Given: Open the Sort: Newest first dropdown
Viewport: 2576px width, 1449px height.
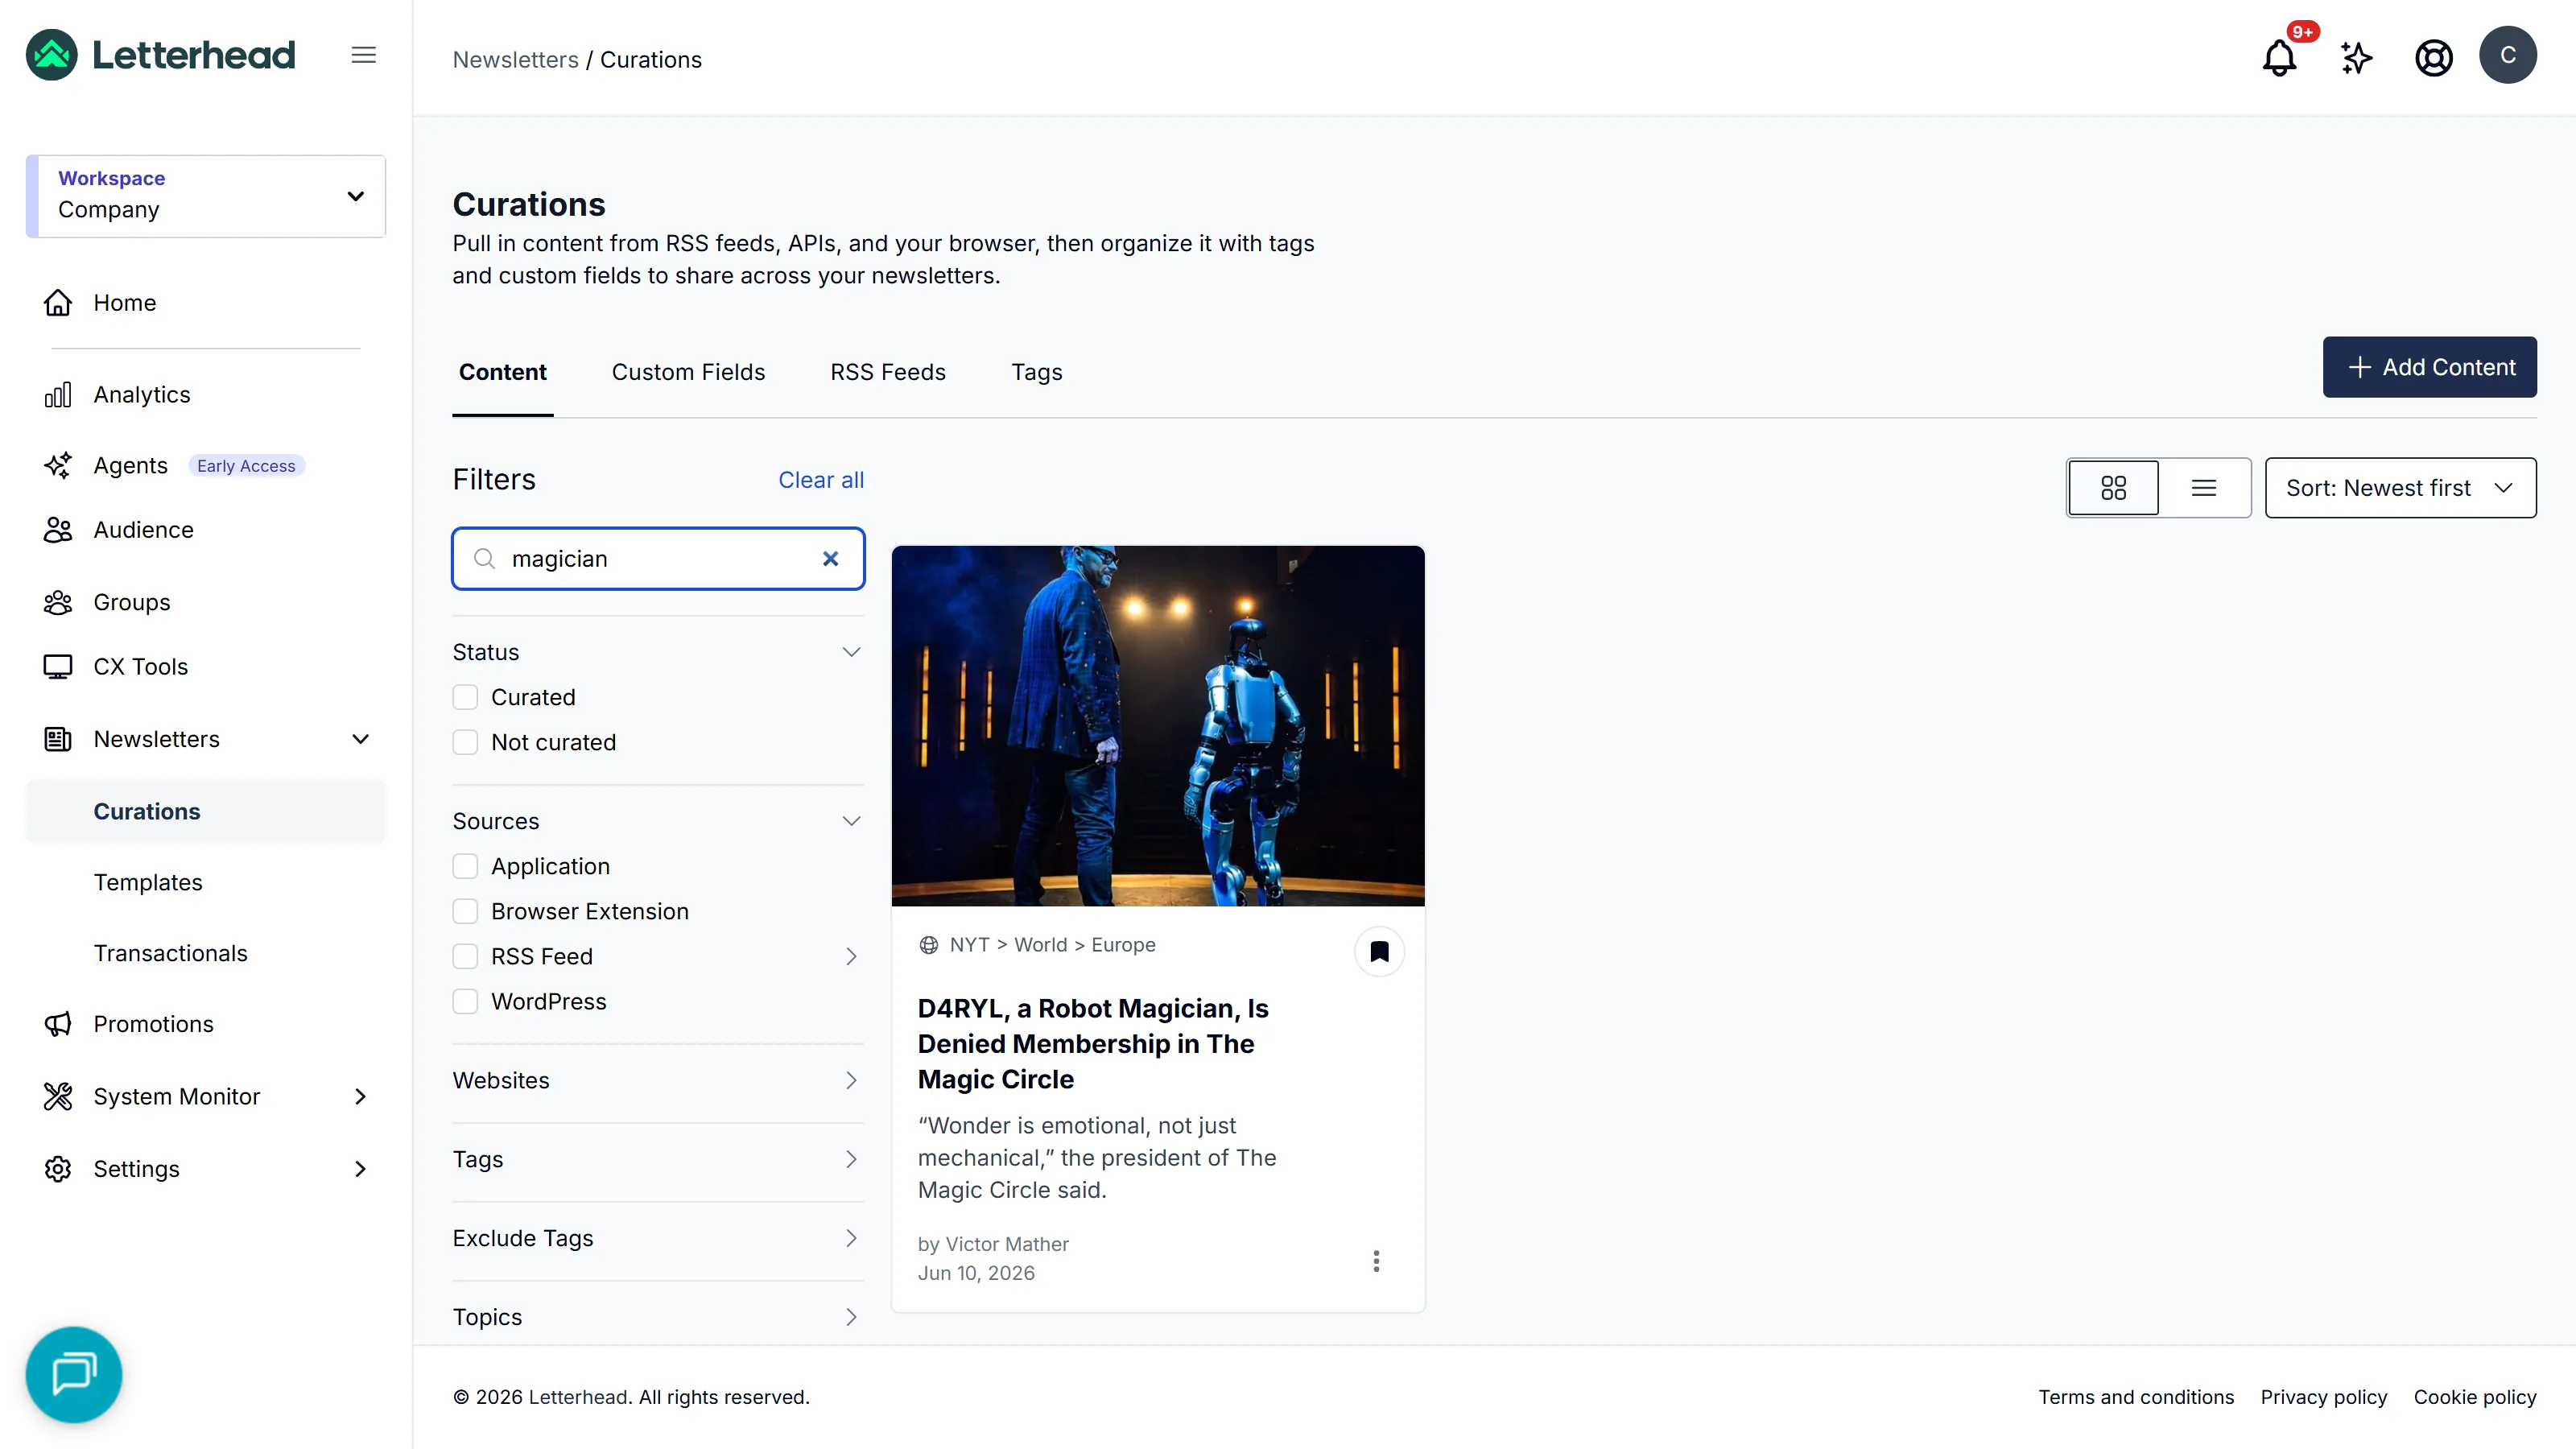Looking at the screenshot, I should 2400,488.
